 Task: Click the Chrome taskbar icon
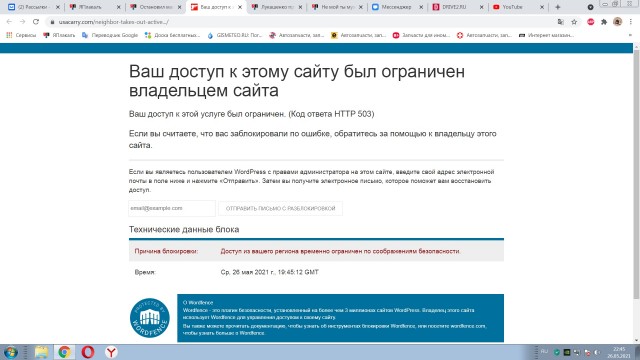(x=64, y=352)
